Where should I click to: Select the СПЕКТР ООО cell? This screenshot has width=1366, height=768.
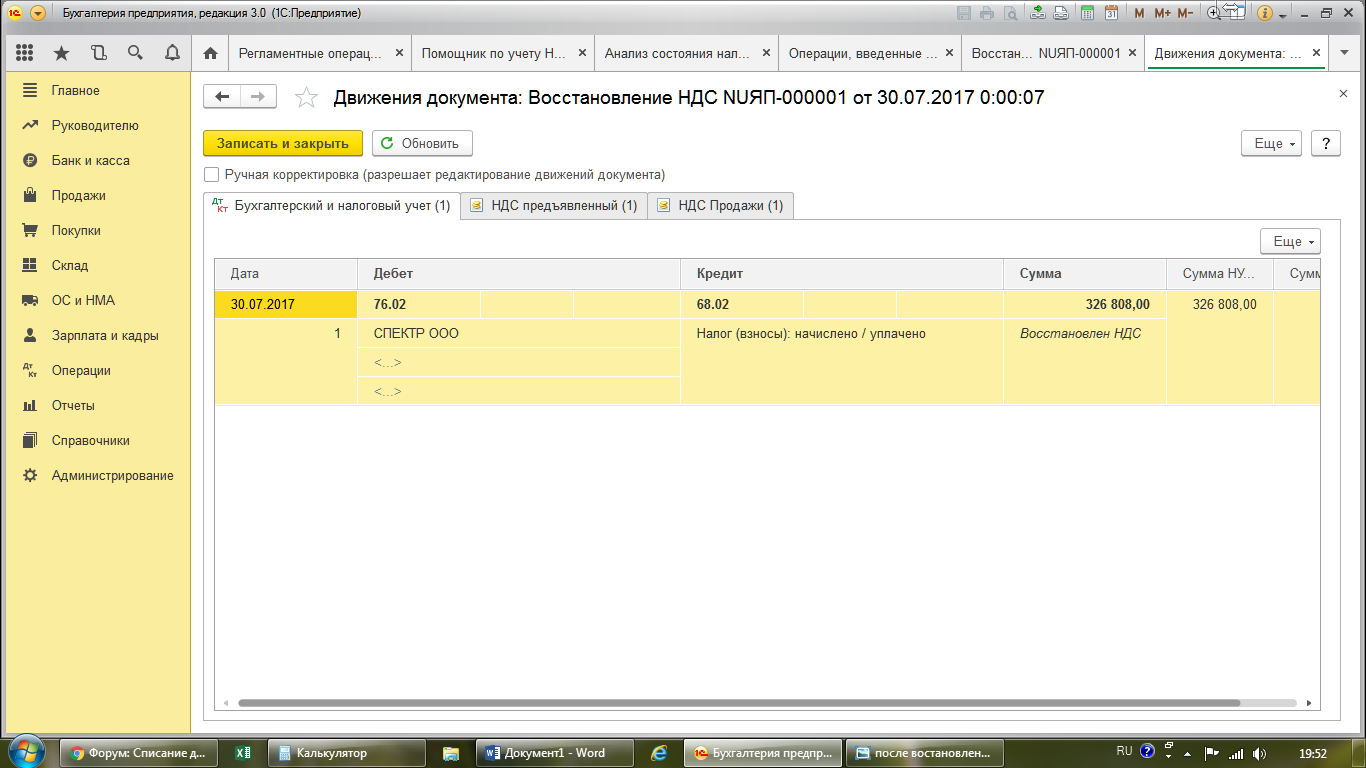point(518,333)
